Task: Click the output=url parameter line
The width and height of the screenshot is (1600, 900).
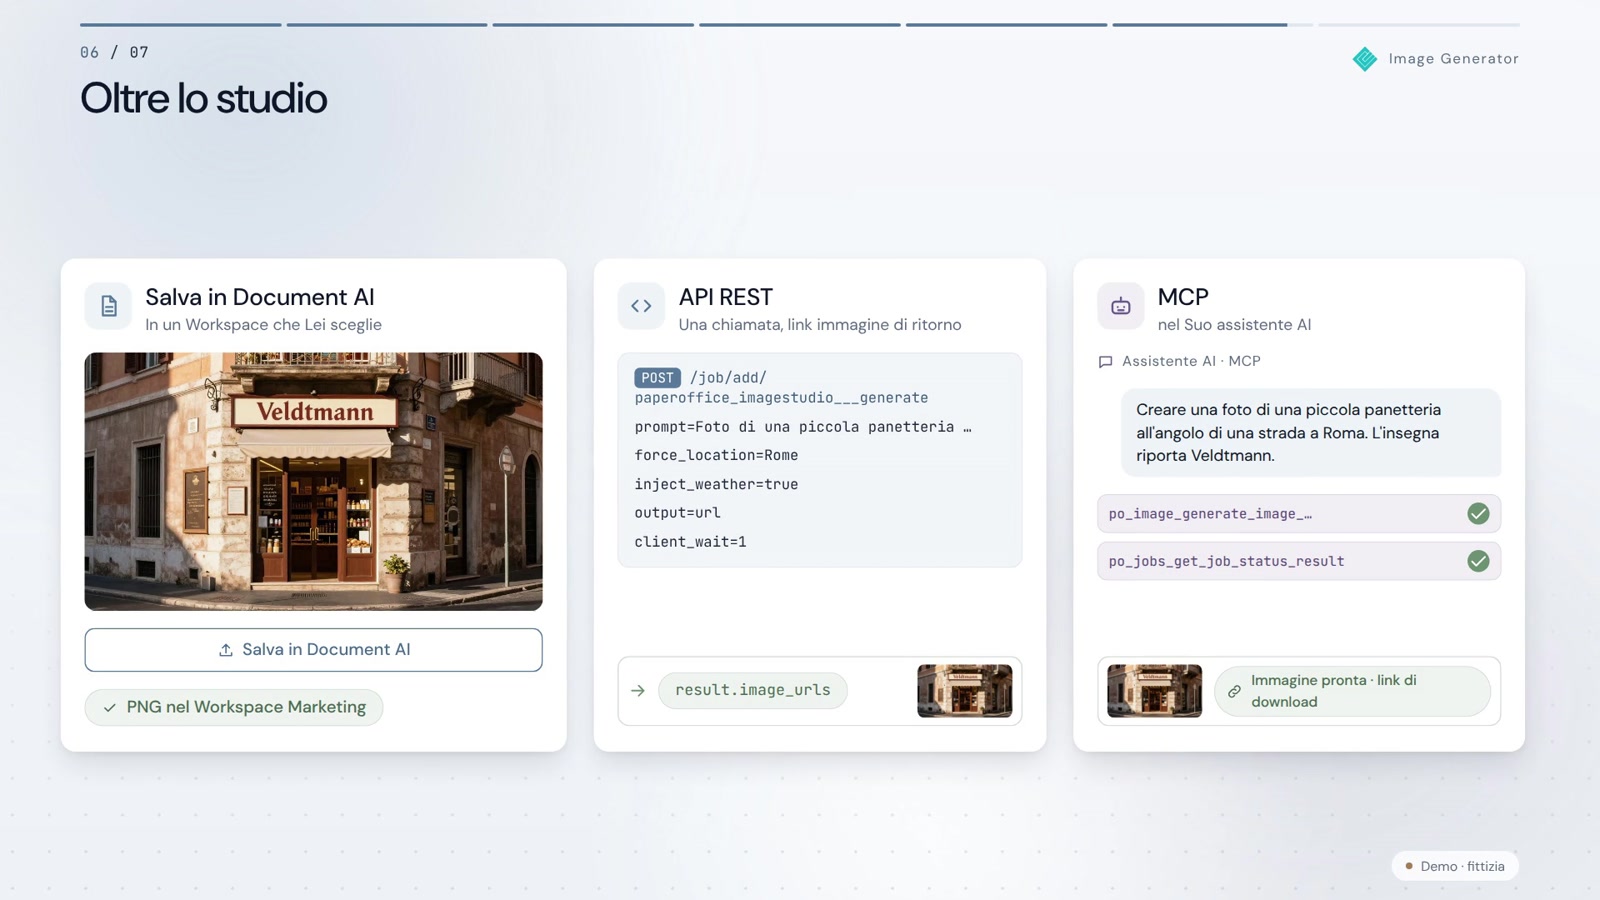Action: pyautogui.click(x=677, y=513)
